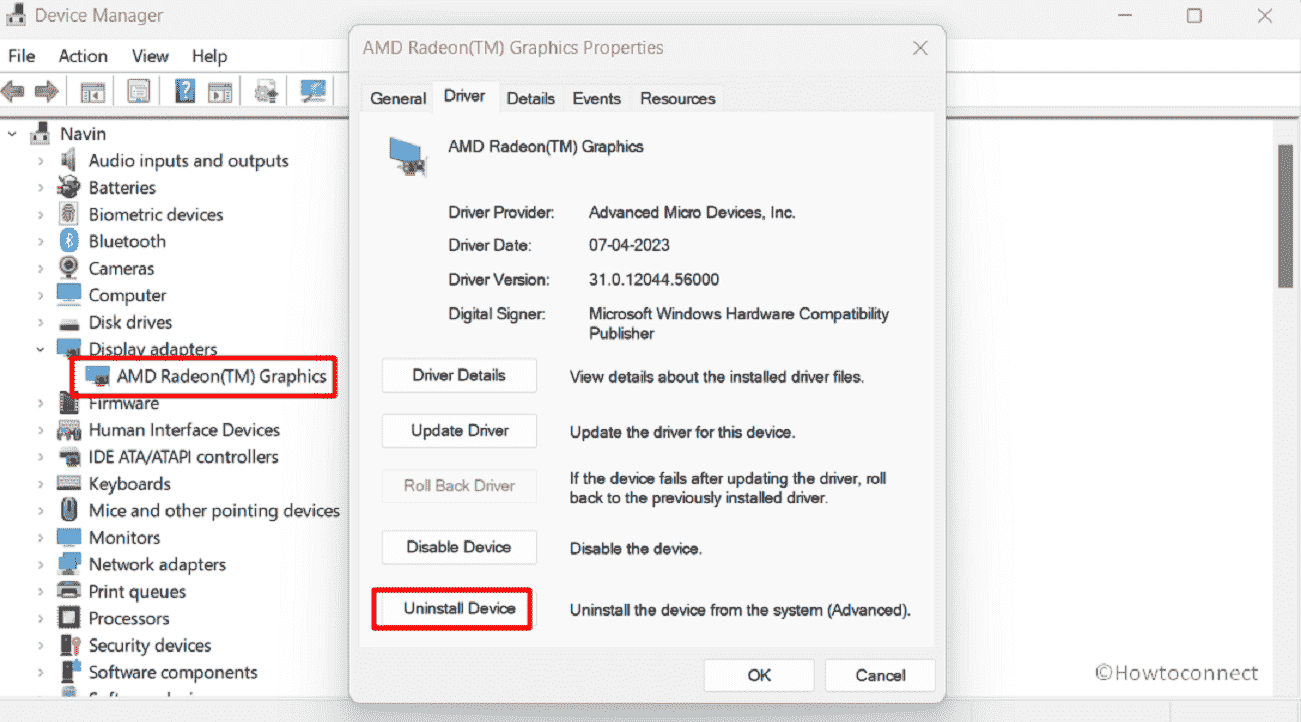Open the Help menu
The width and height of the screenshot is (1301, 722).
click(210, 56)
